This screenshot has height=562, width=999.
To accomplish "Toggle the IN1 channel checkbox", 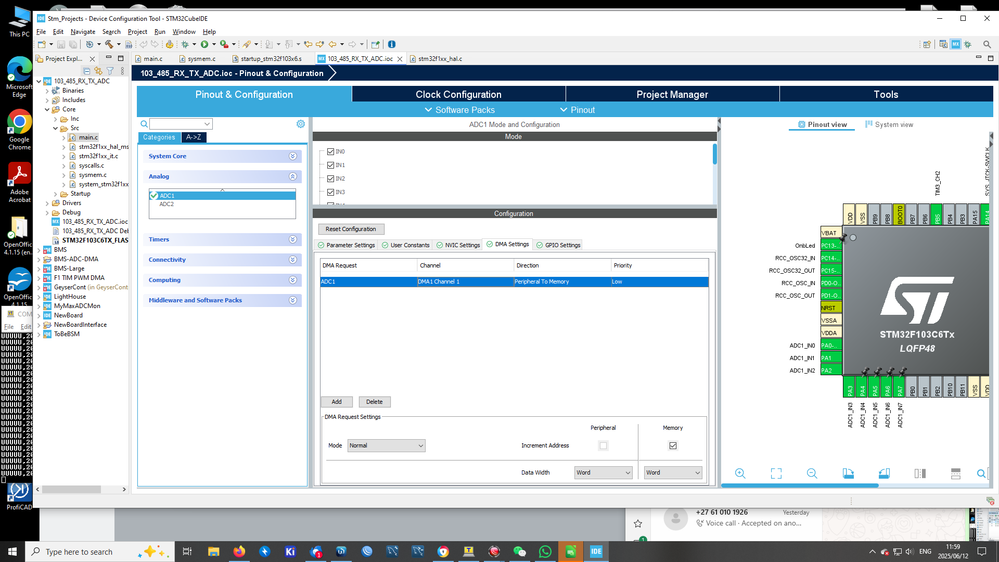I will coord(331,165).
